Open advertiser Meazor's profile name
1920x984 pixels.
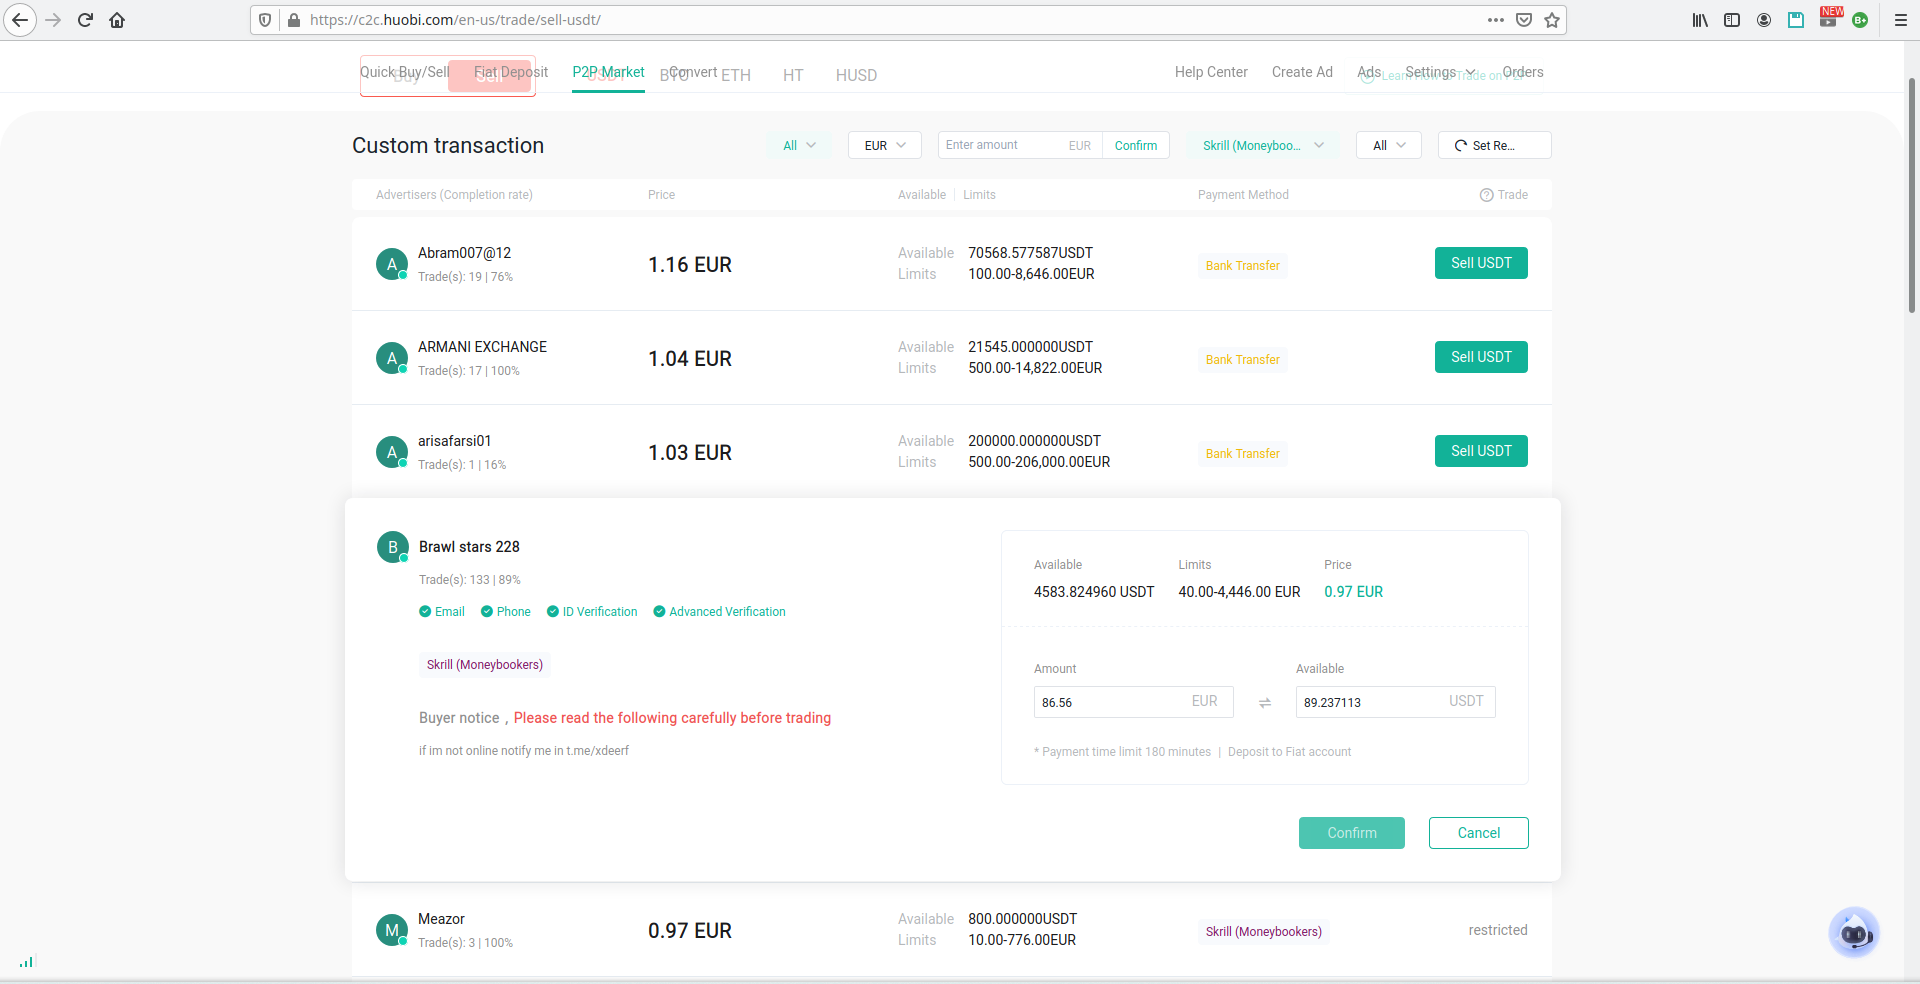click(441, 919)
